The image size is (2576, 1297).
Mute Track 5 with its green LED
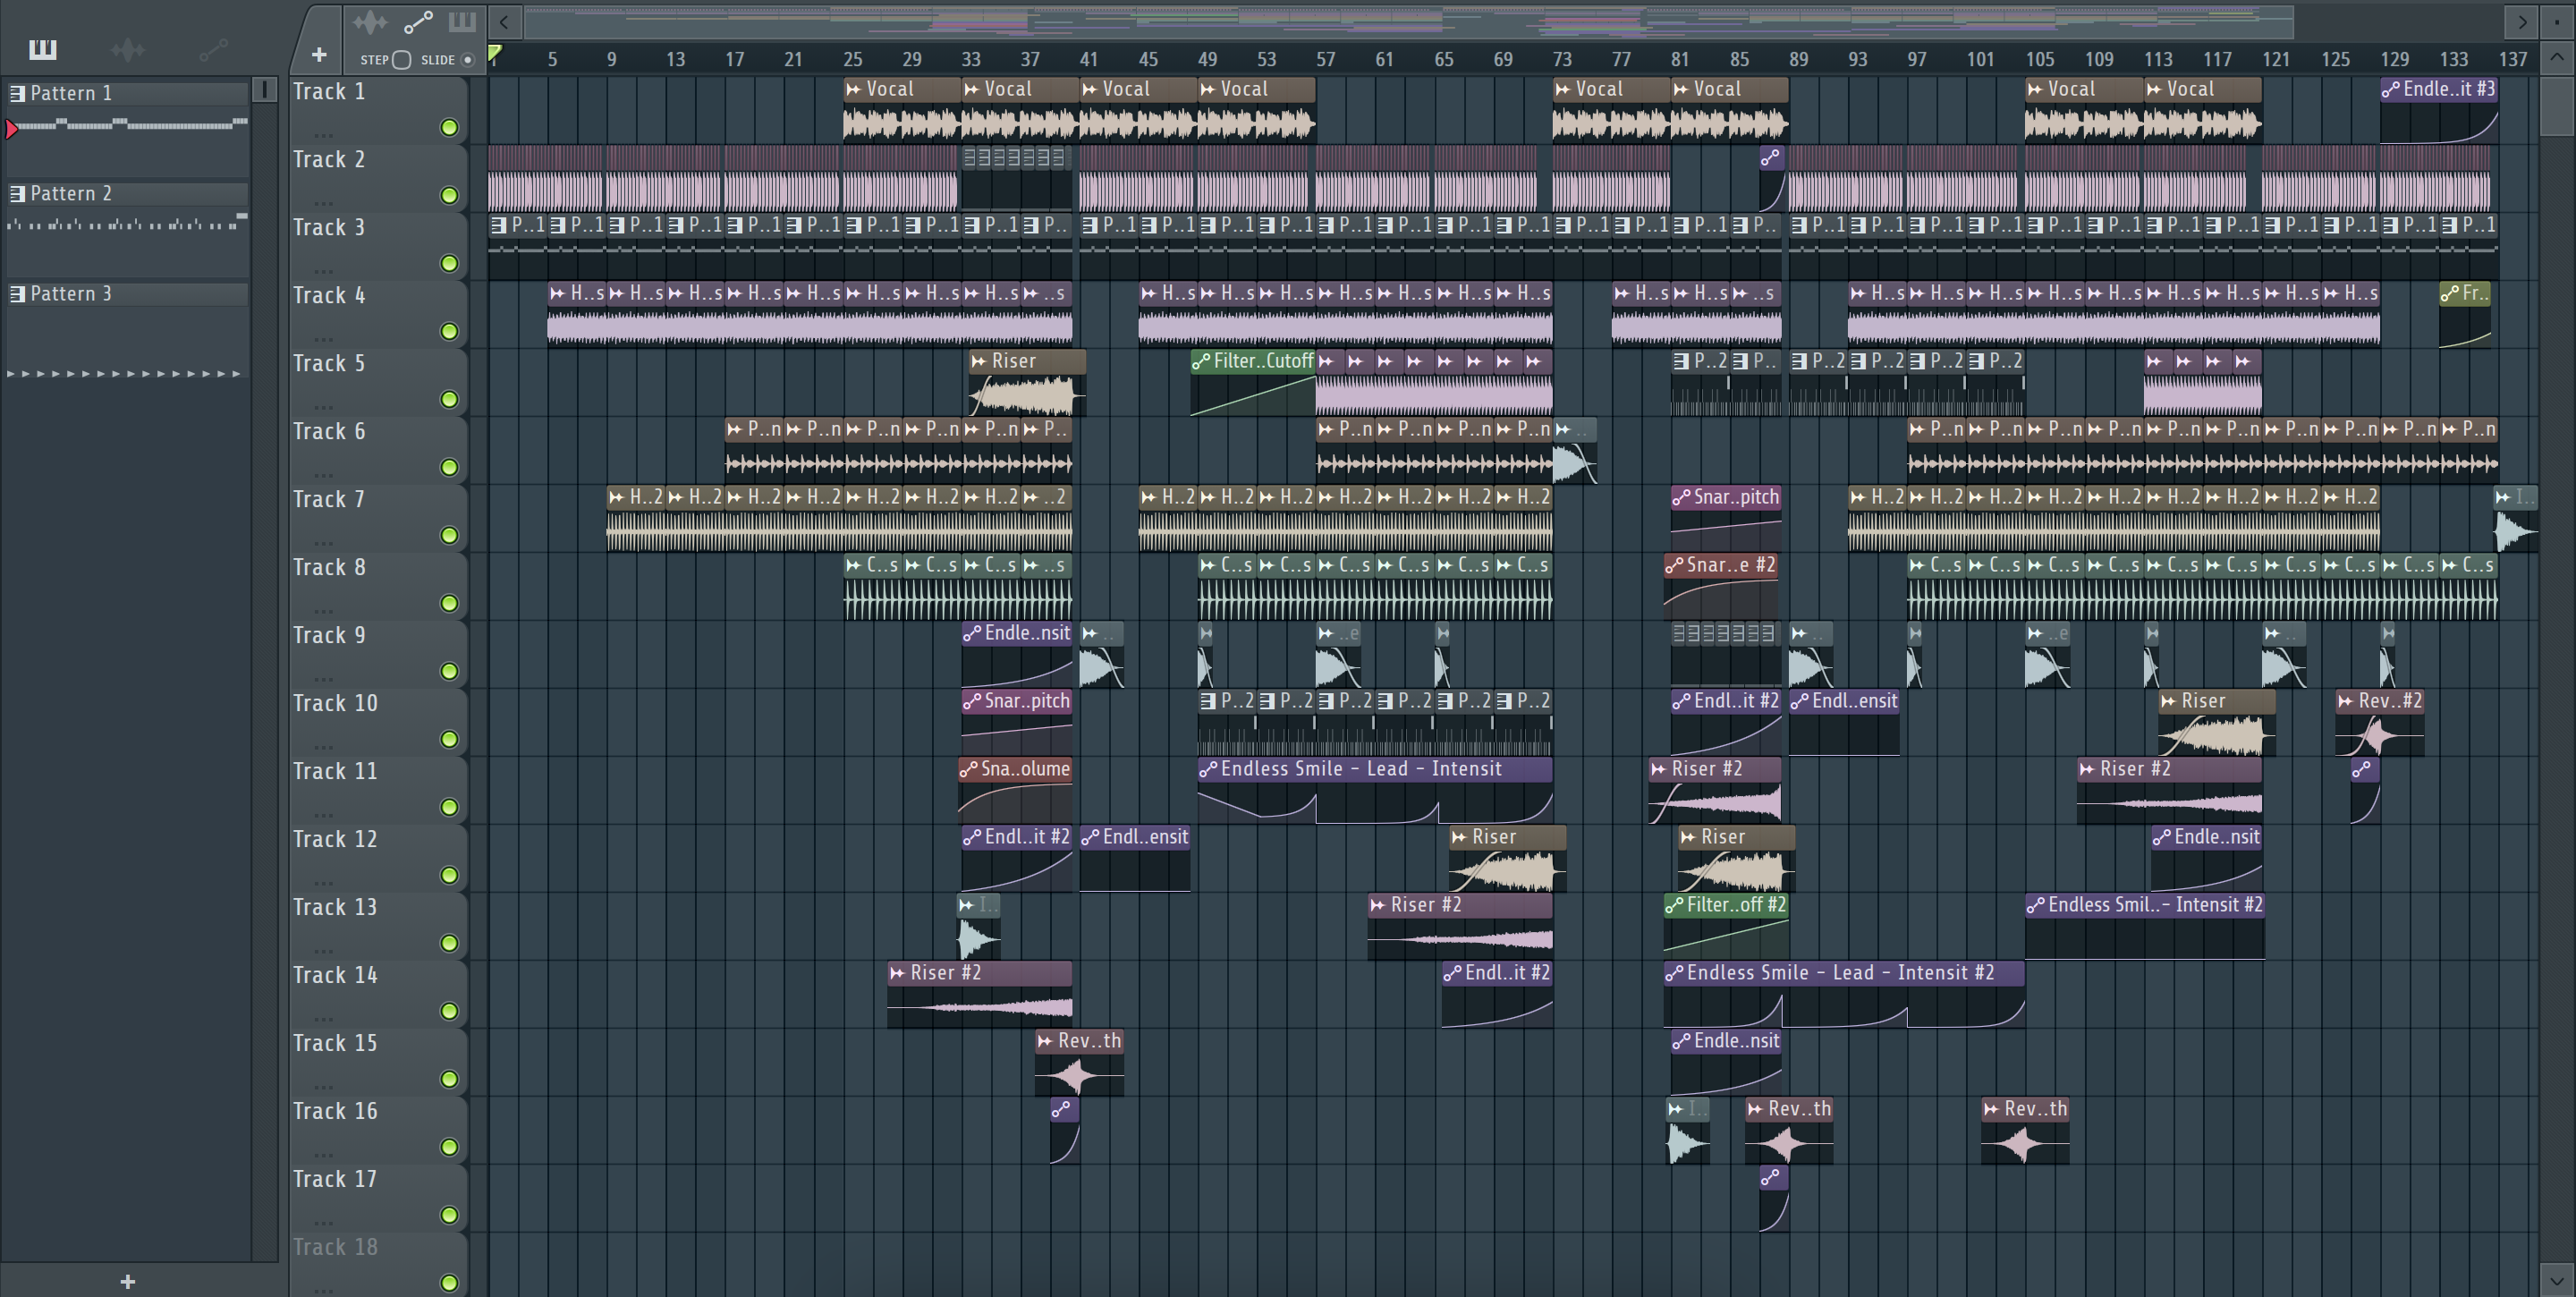[x=449, y=399]
